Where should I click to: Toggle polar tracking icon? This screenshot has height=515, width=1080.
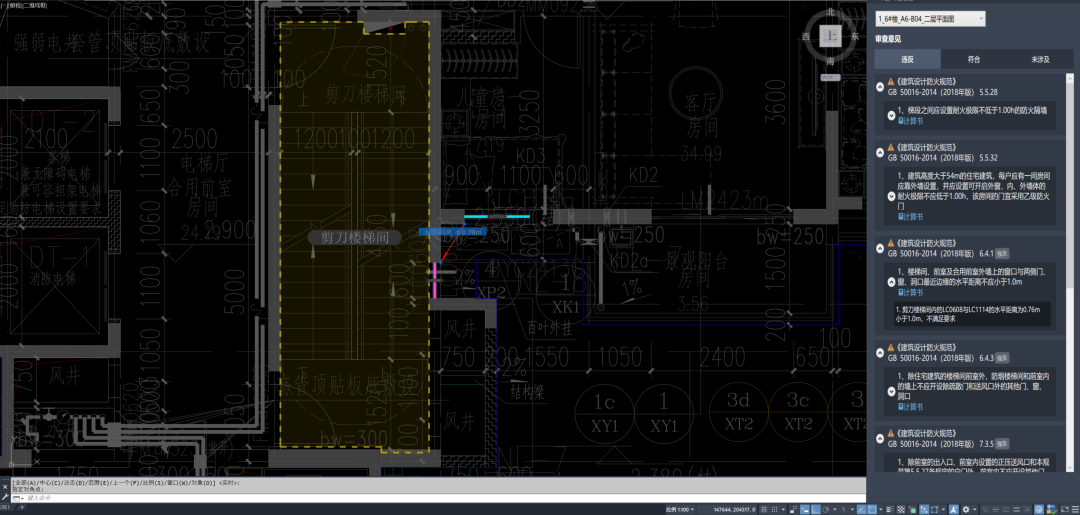pos(826,509)
